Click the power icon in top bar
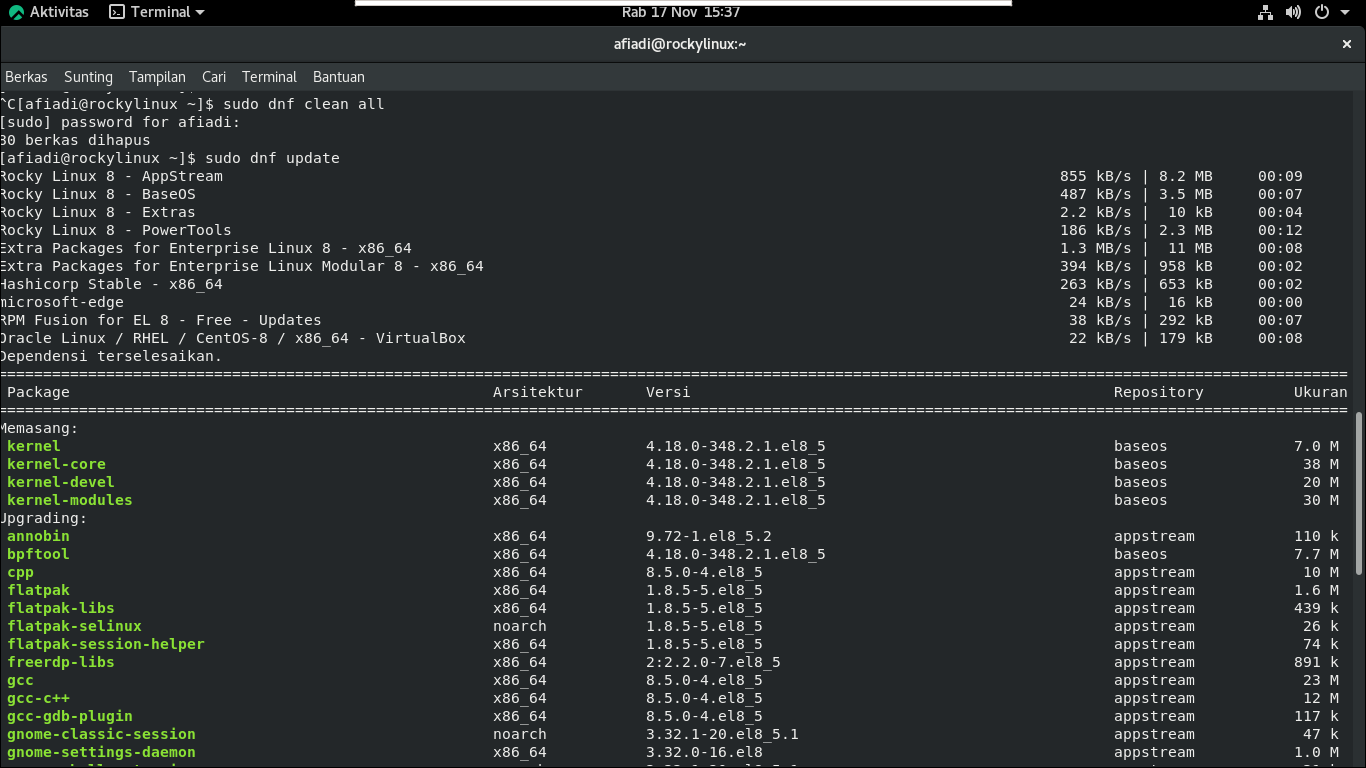1366x768 pixels. point(1321,12)
